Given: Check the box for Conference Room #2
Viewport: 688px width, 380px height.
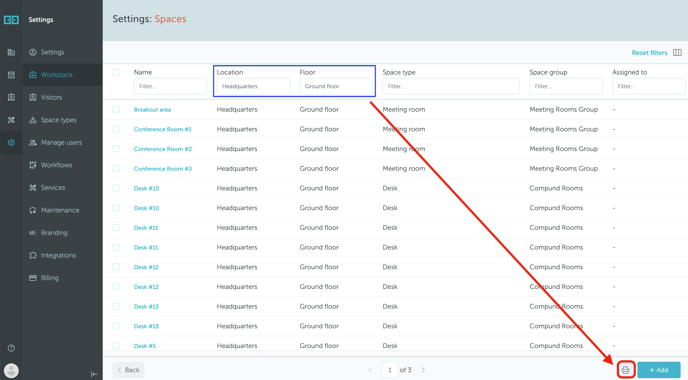Looking at the screenshot, I should pyautogui.click(x=116, y=149).
